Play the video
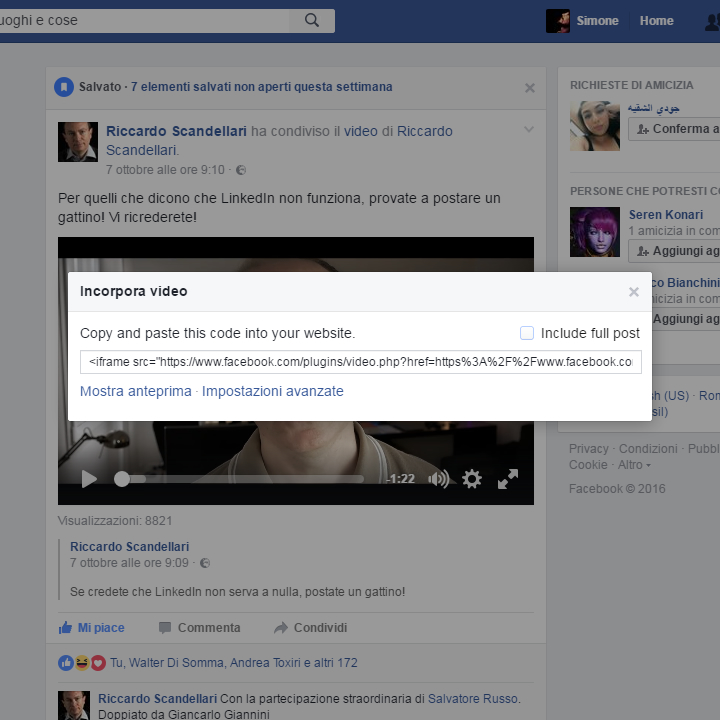The height and width of the screenshot is (720, 720). tap(89, 479)
